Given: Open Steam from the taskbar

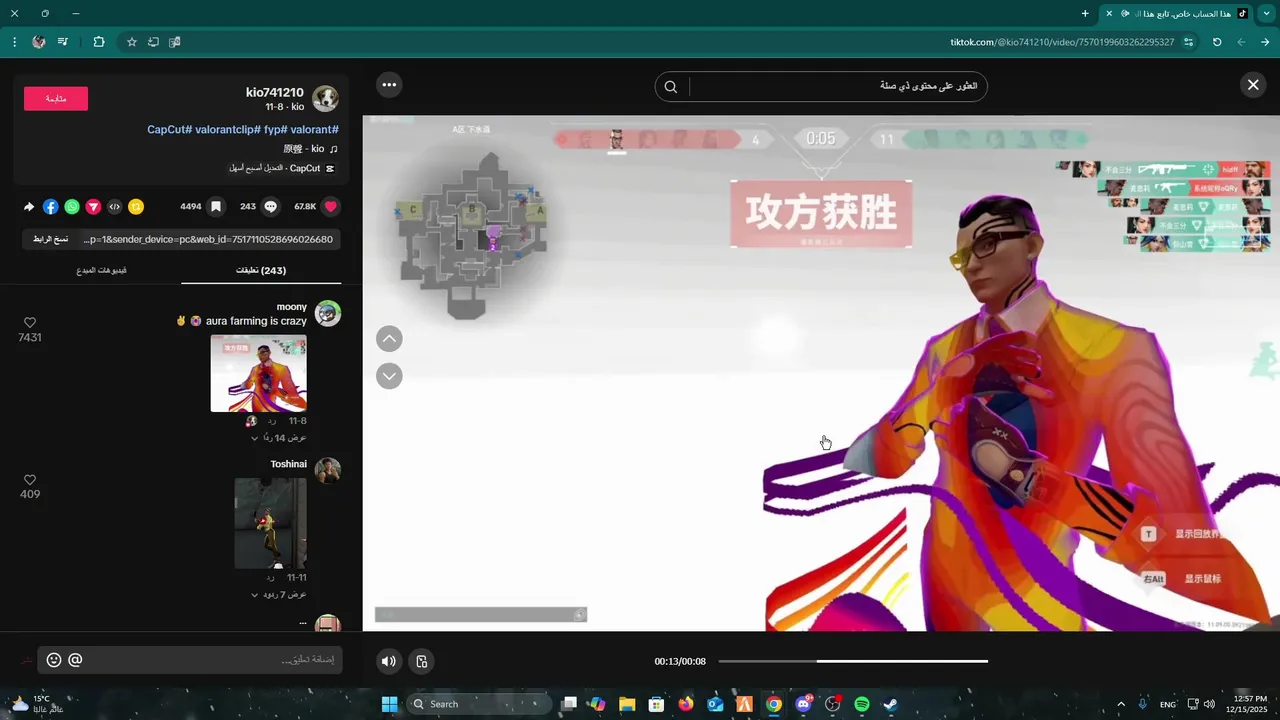Looking at the screenshot, I should tap(890, 704).
